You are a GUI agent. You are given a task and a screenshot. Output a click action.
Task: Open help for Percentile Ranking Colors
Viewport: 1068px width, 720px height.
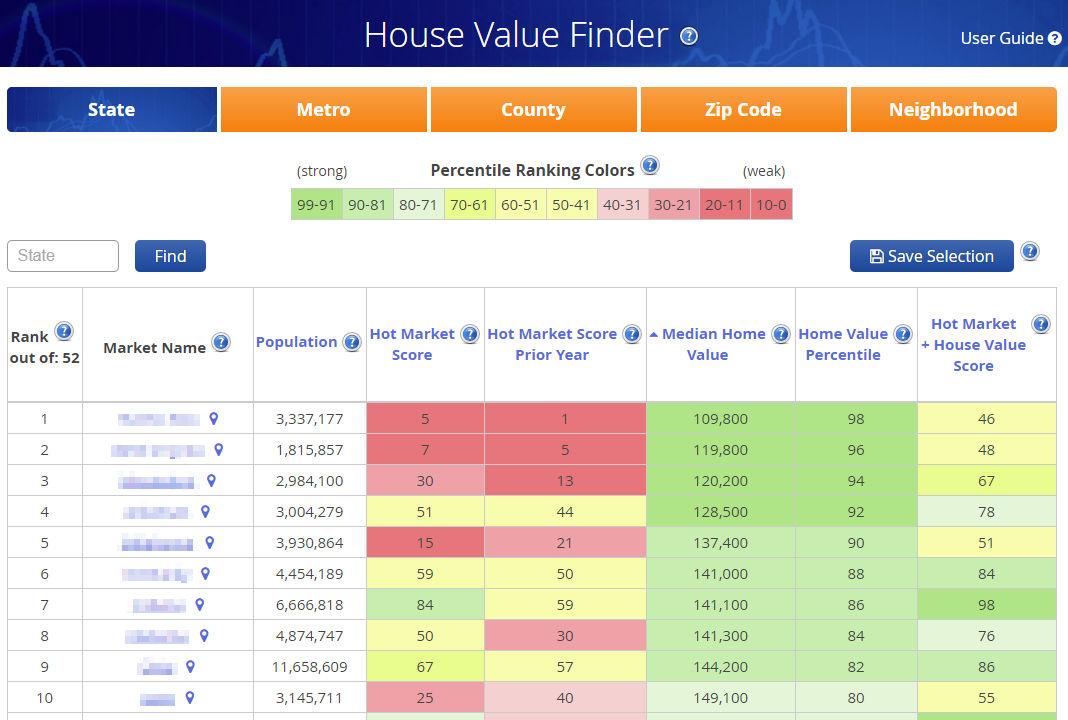(650, 165)
